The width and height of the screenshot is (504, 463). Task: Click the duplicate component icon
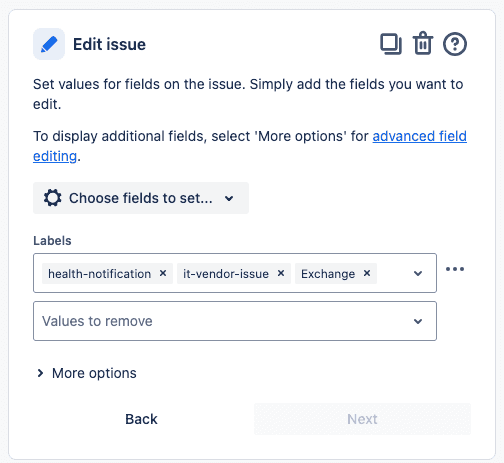click(x=391, y=44)
